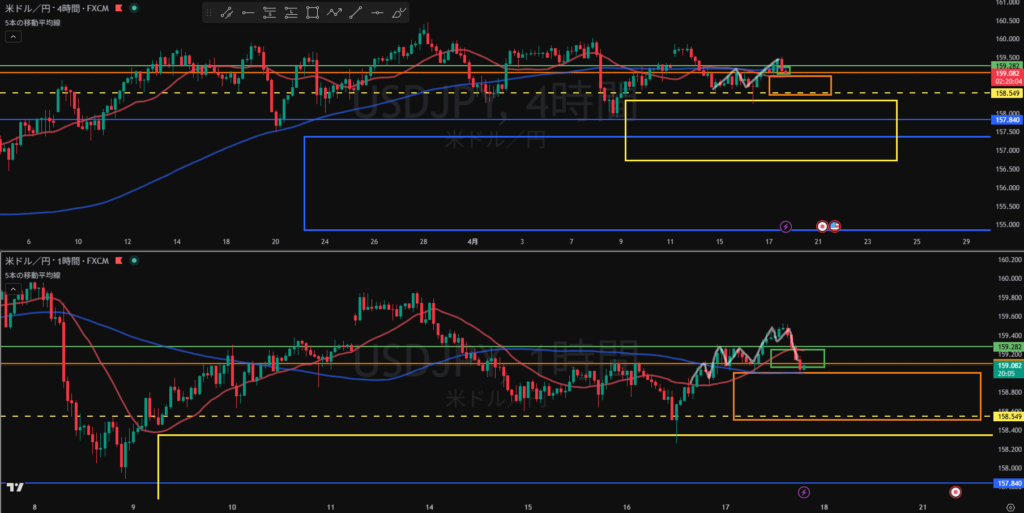Select the horizontal ray drawing tool

click(x=248, y=13)
